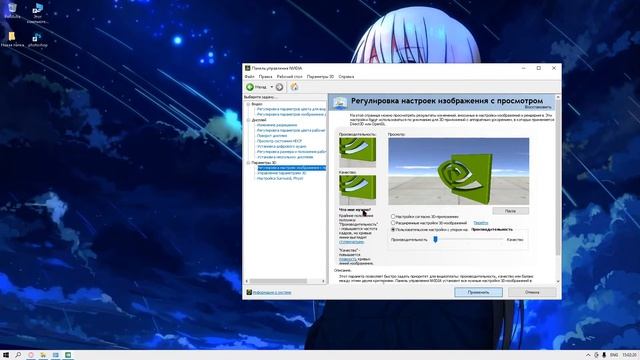Select Регулировка размера и положения рабочего стола
This screenshot has height=360, width=640.
(291, 151)
